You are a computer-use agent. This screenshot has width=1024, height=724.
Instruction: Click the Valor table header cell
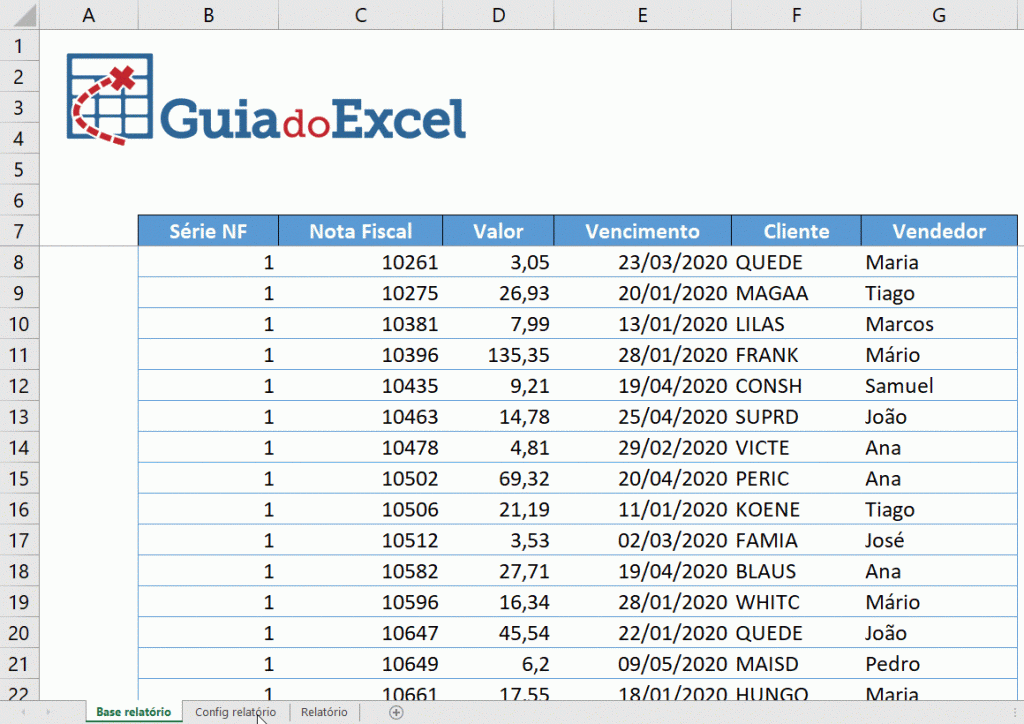point(498,231)
